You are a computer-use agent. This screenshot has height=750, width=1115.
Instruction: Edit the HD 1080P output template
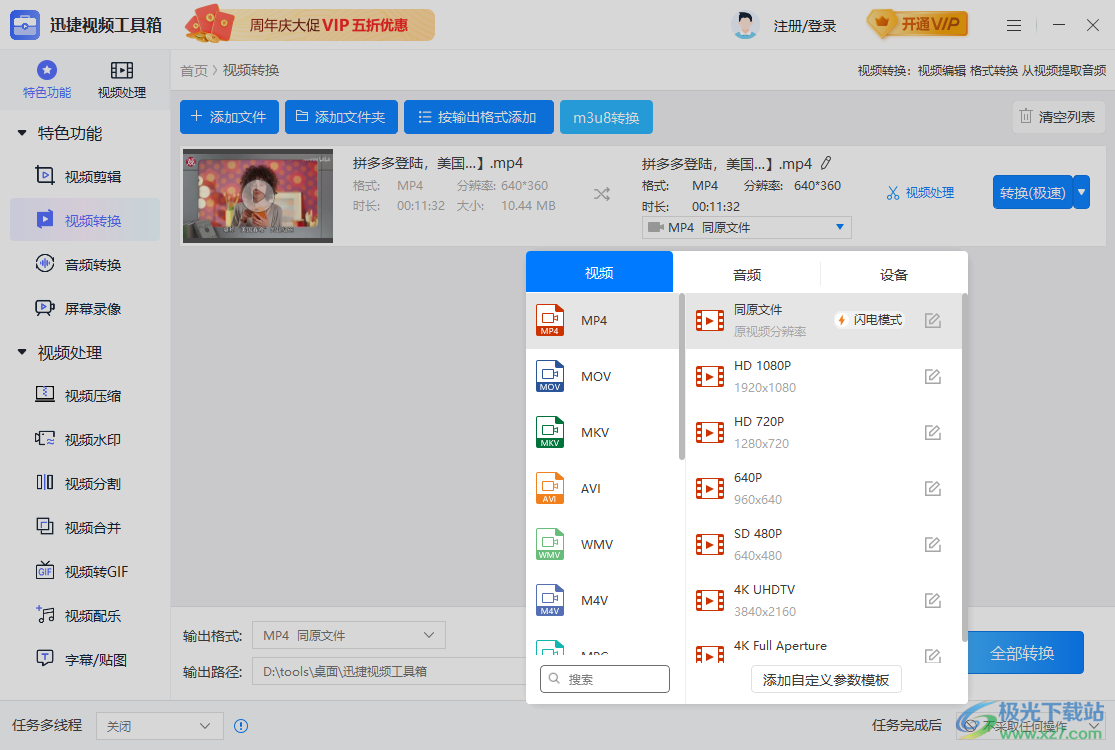pyautogui.click(x=932, y=376)
